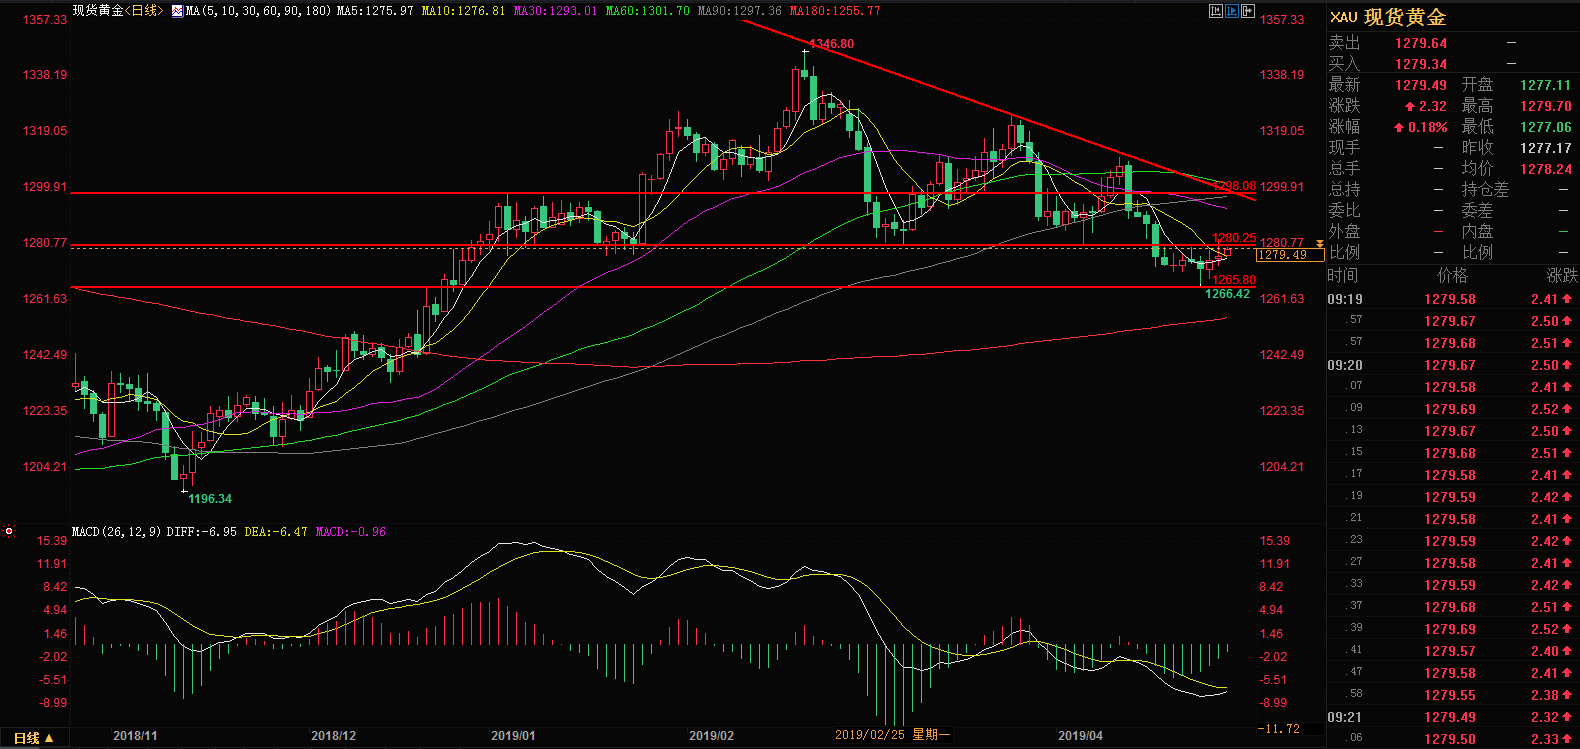The width and height of the screenshot is (1580, 749).
Task: Click the 最新 price 1279.49
Action: tap(1421, 85)
